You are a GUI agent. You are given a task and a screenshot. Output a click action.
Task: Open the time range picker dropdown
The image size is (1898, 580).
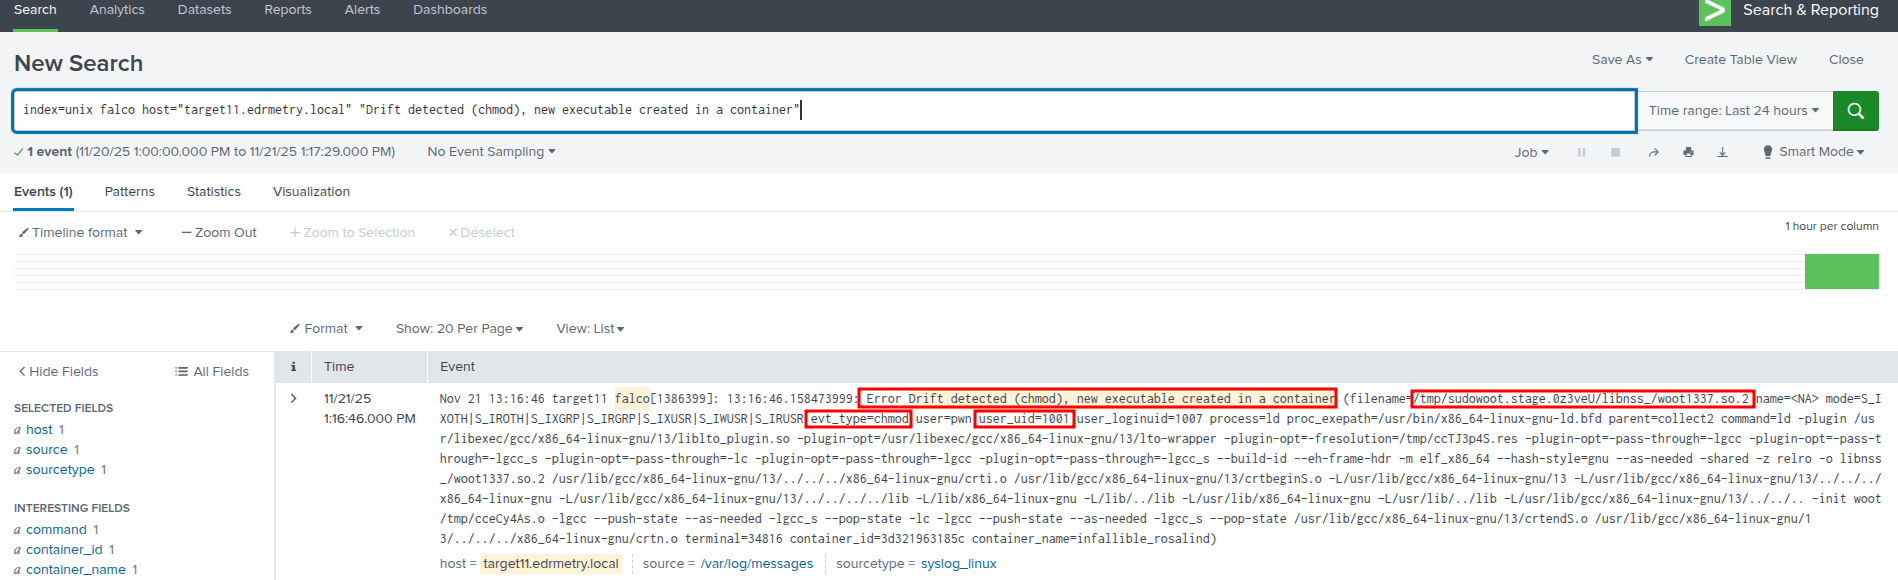coord(1733,111)
